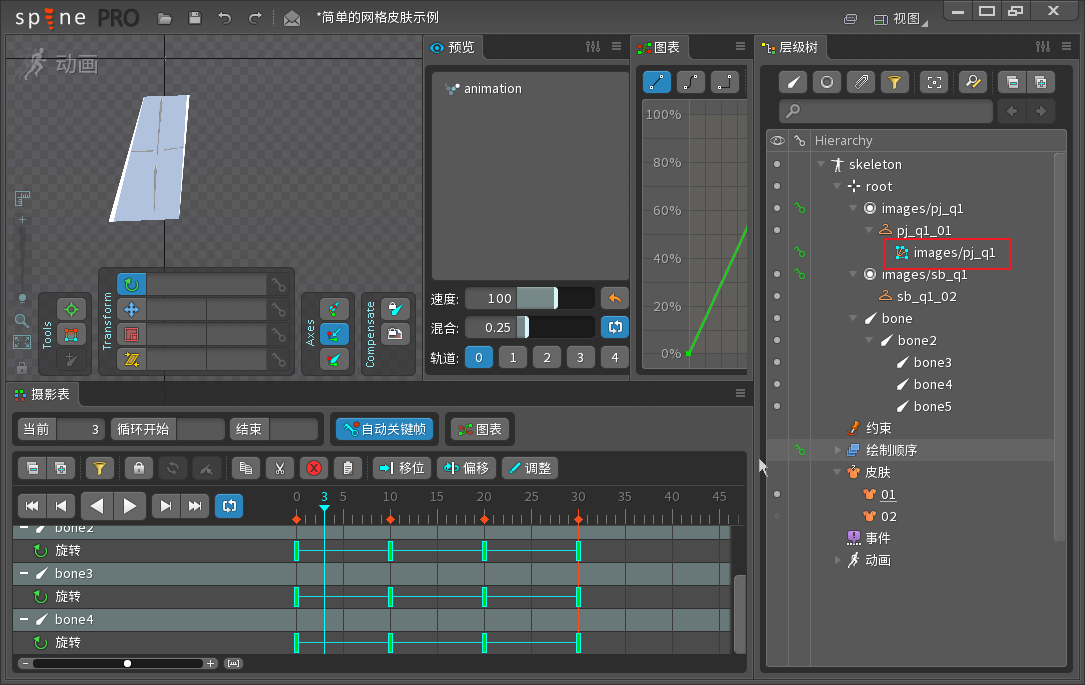The height and width of the screenshot is (685, 1085).
Task: Toggle visibility dot for skin 01
Action: coord(777,494)
